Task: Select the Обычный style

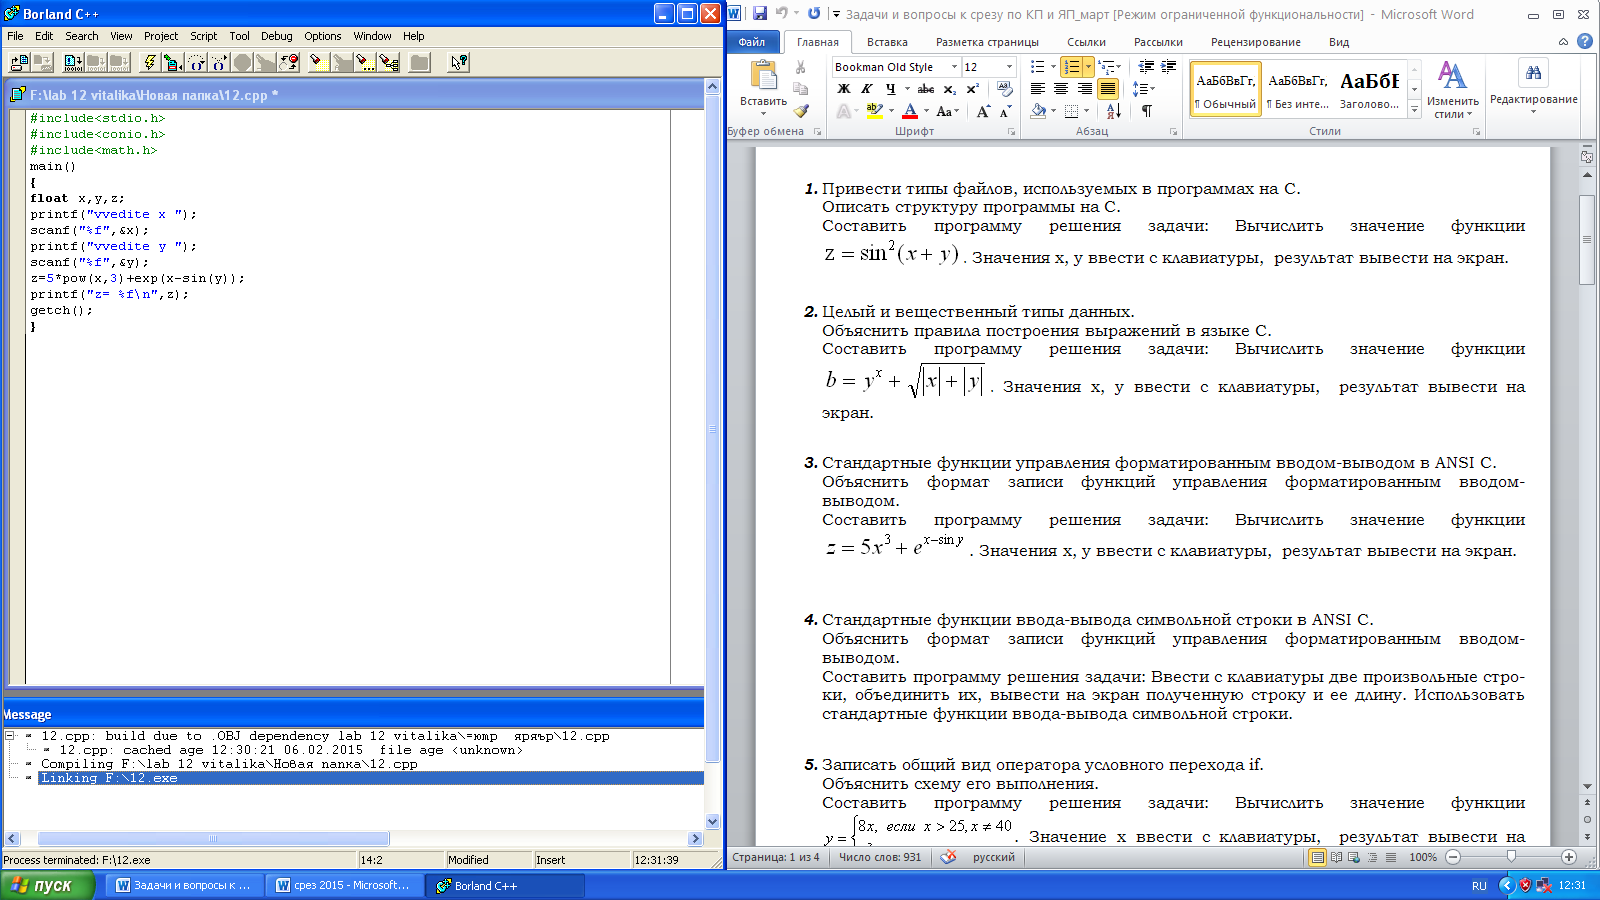Action: click(1225, 90)
